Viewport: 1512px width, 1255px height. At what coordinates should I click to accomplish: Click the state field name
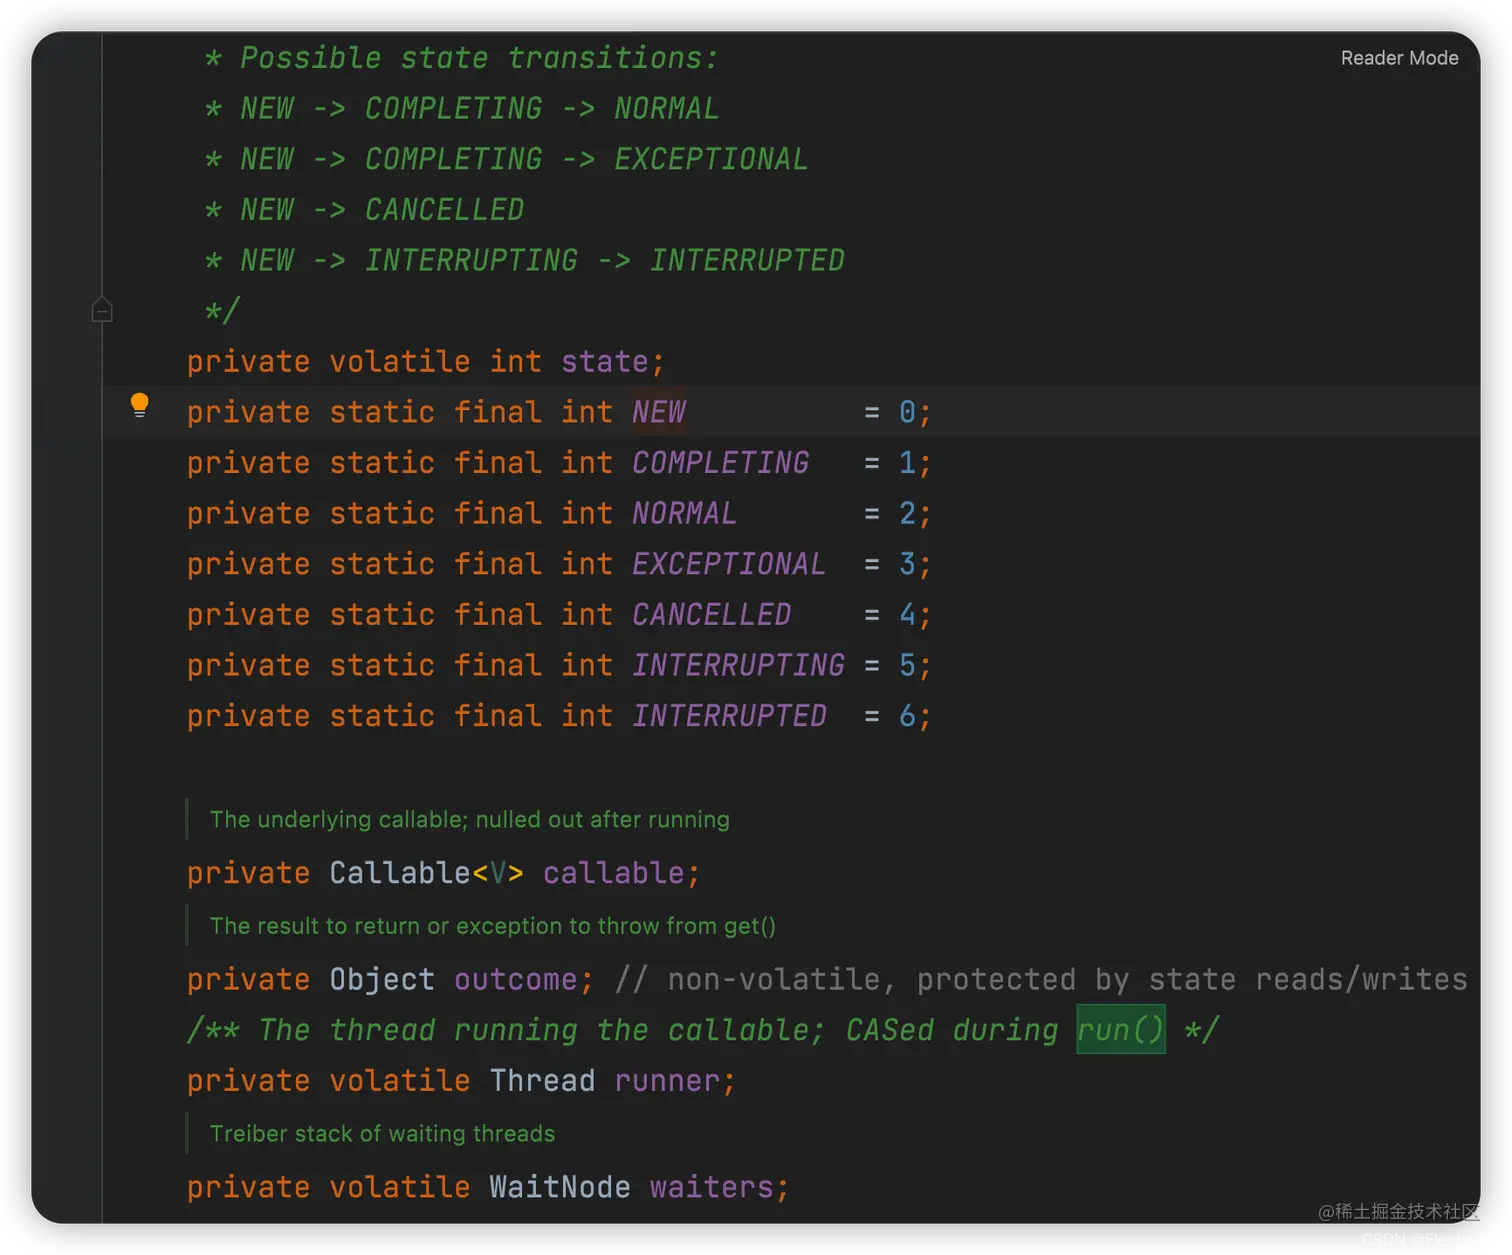605,361
